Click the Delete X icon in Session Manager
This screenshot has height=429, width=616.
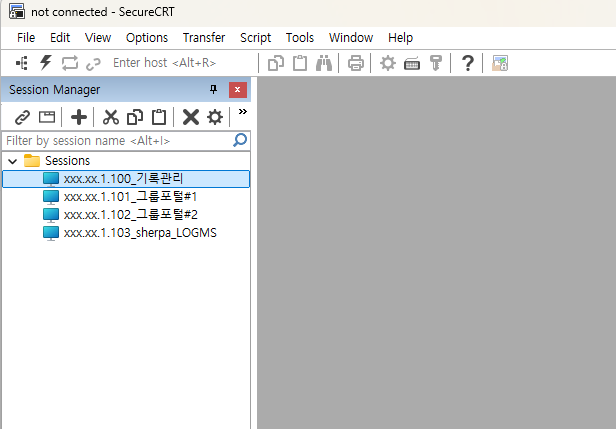coord(191,117)
